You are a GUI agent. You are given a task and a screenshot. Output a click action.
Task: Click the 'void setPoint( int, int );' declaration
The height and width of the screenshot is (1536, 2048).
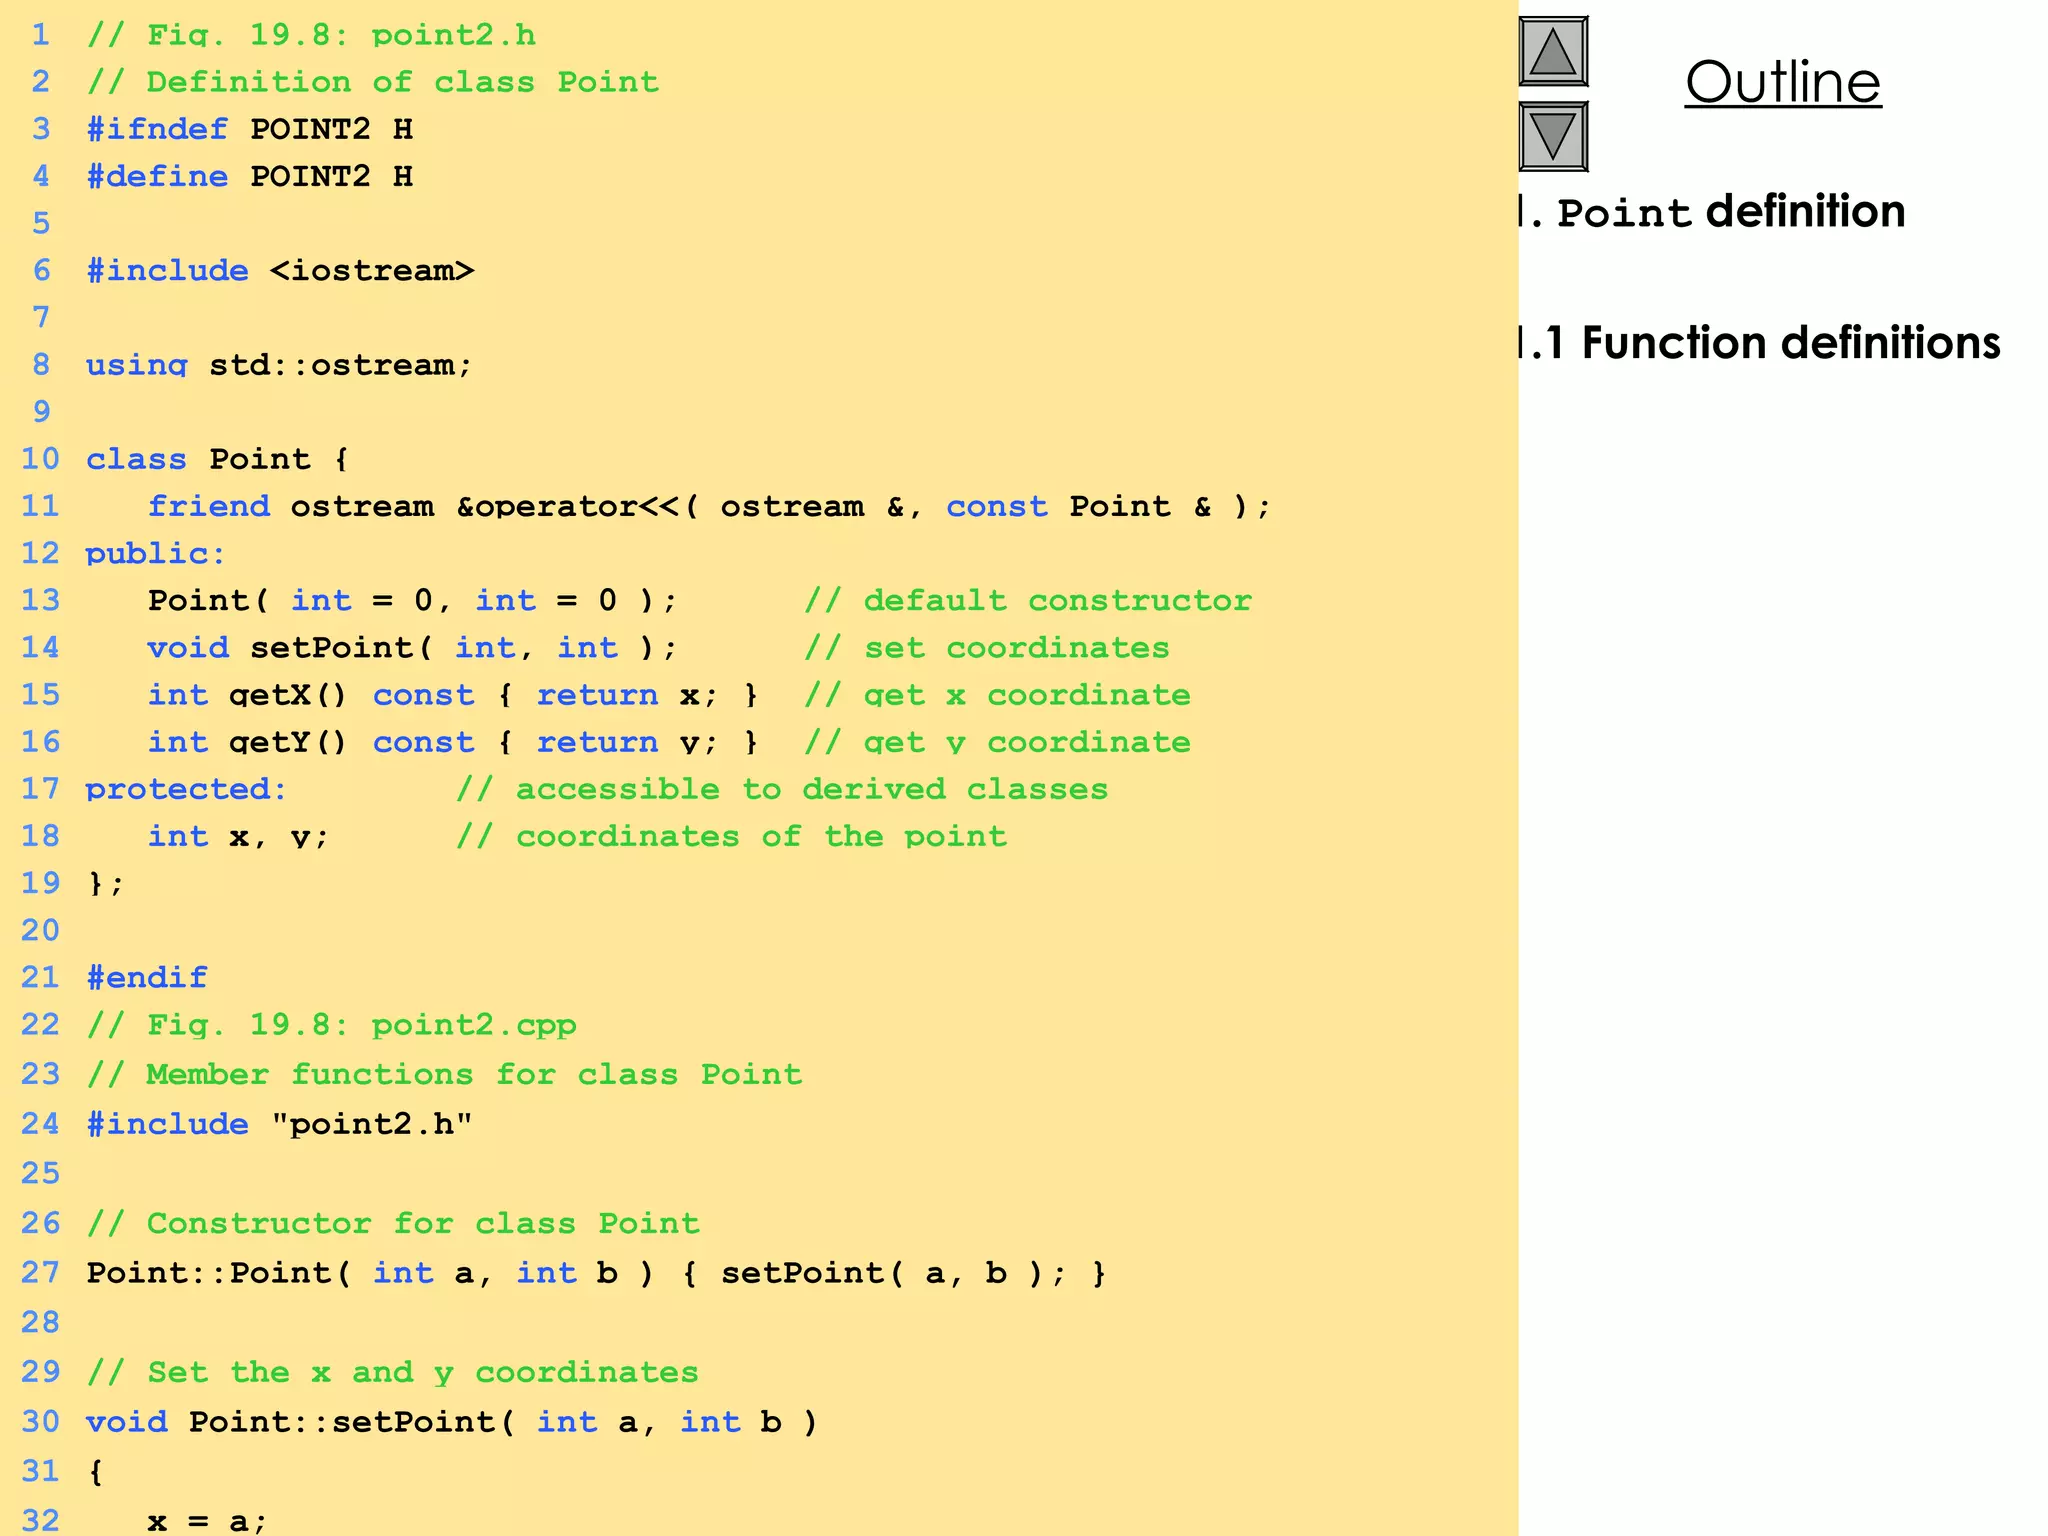point(413,647)
